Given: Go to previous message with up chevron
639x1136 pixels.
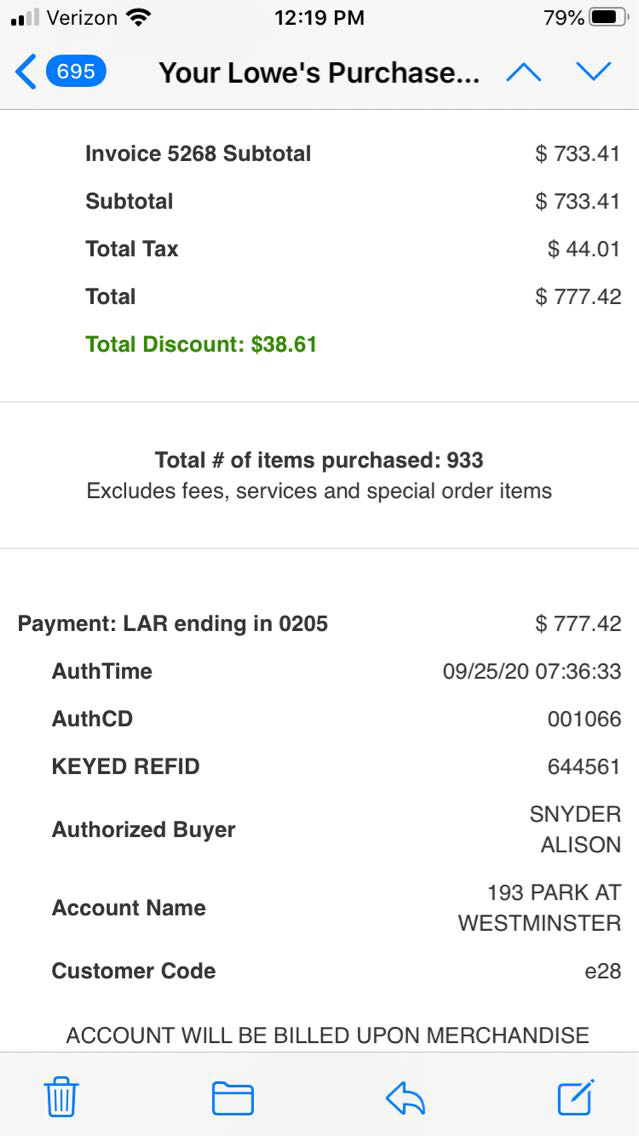Looking at the screenshot, I should tap(524, 72).
